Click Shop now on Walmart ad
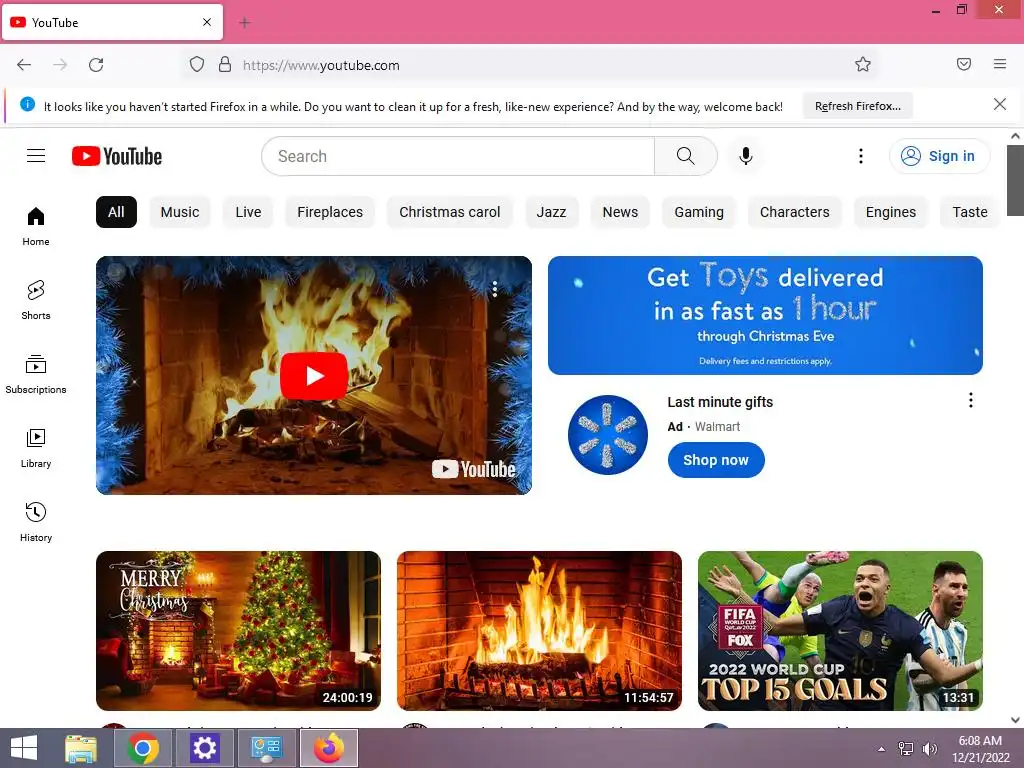The height and width of the screenshot is (768, 1024). click(x=716, y=460)
